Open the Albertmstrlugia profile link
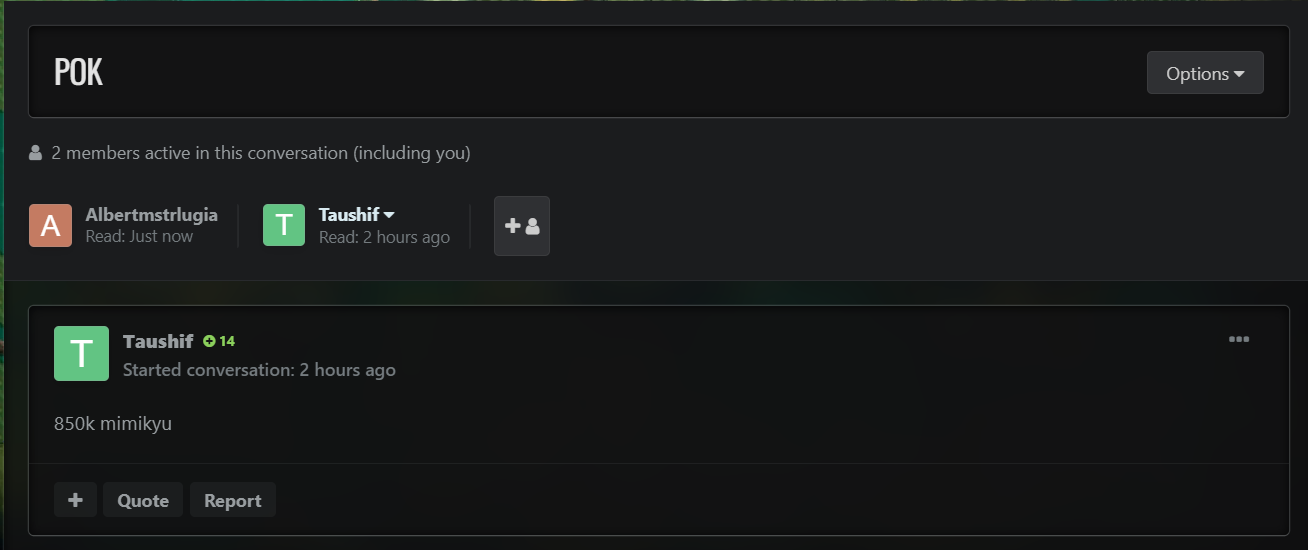This screenshot has height=550, width=1308. click(x=151, y=214)
